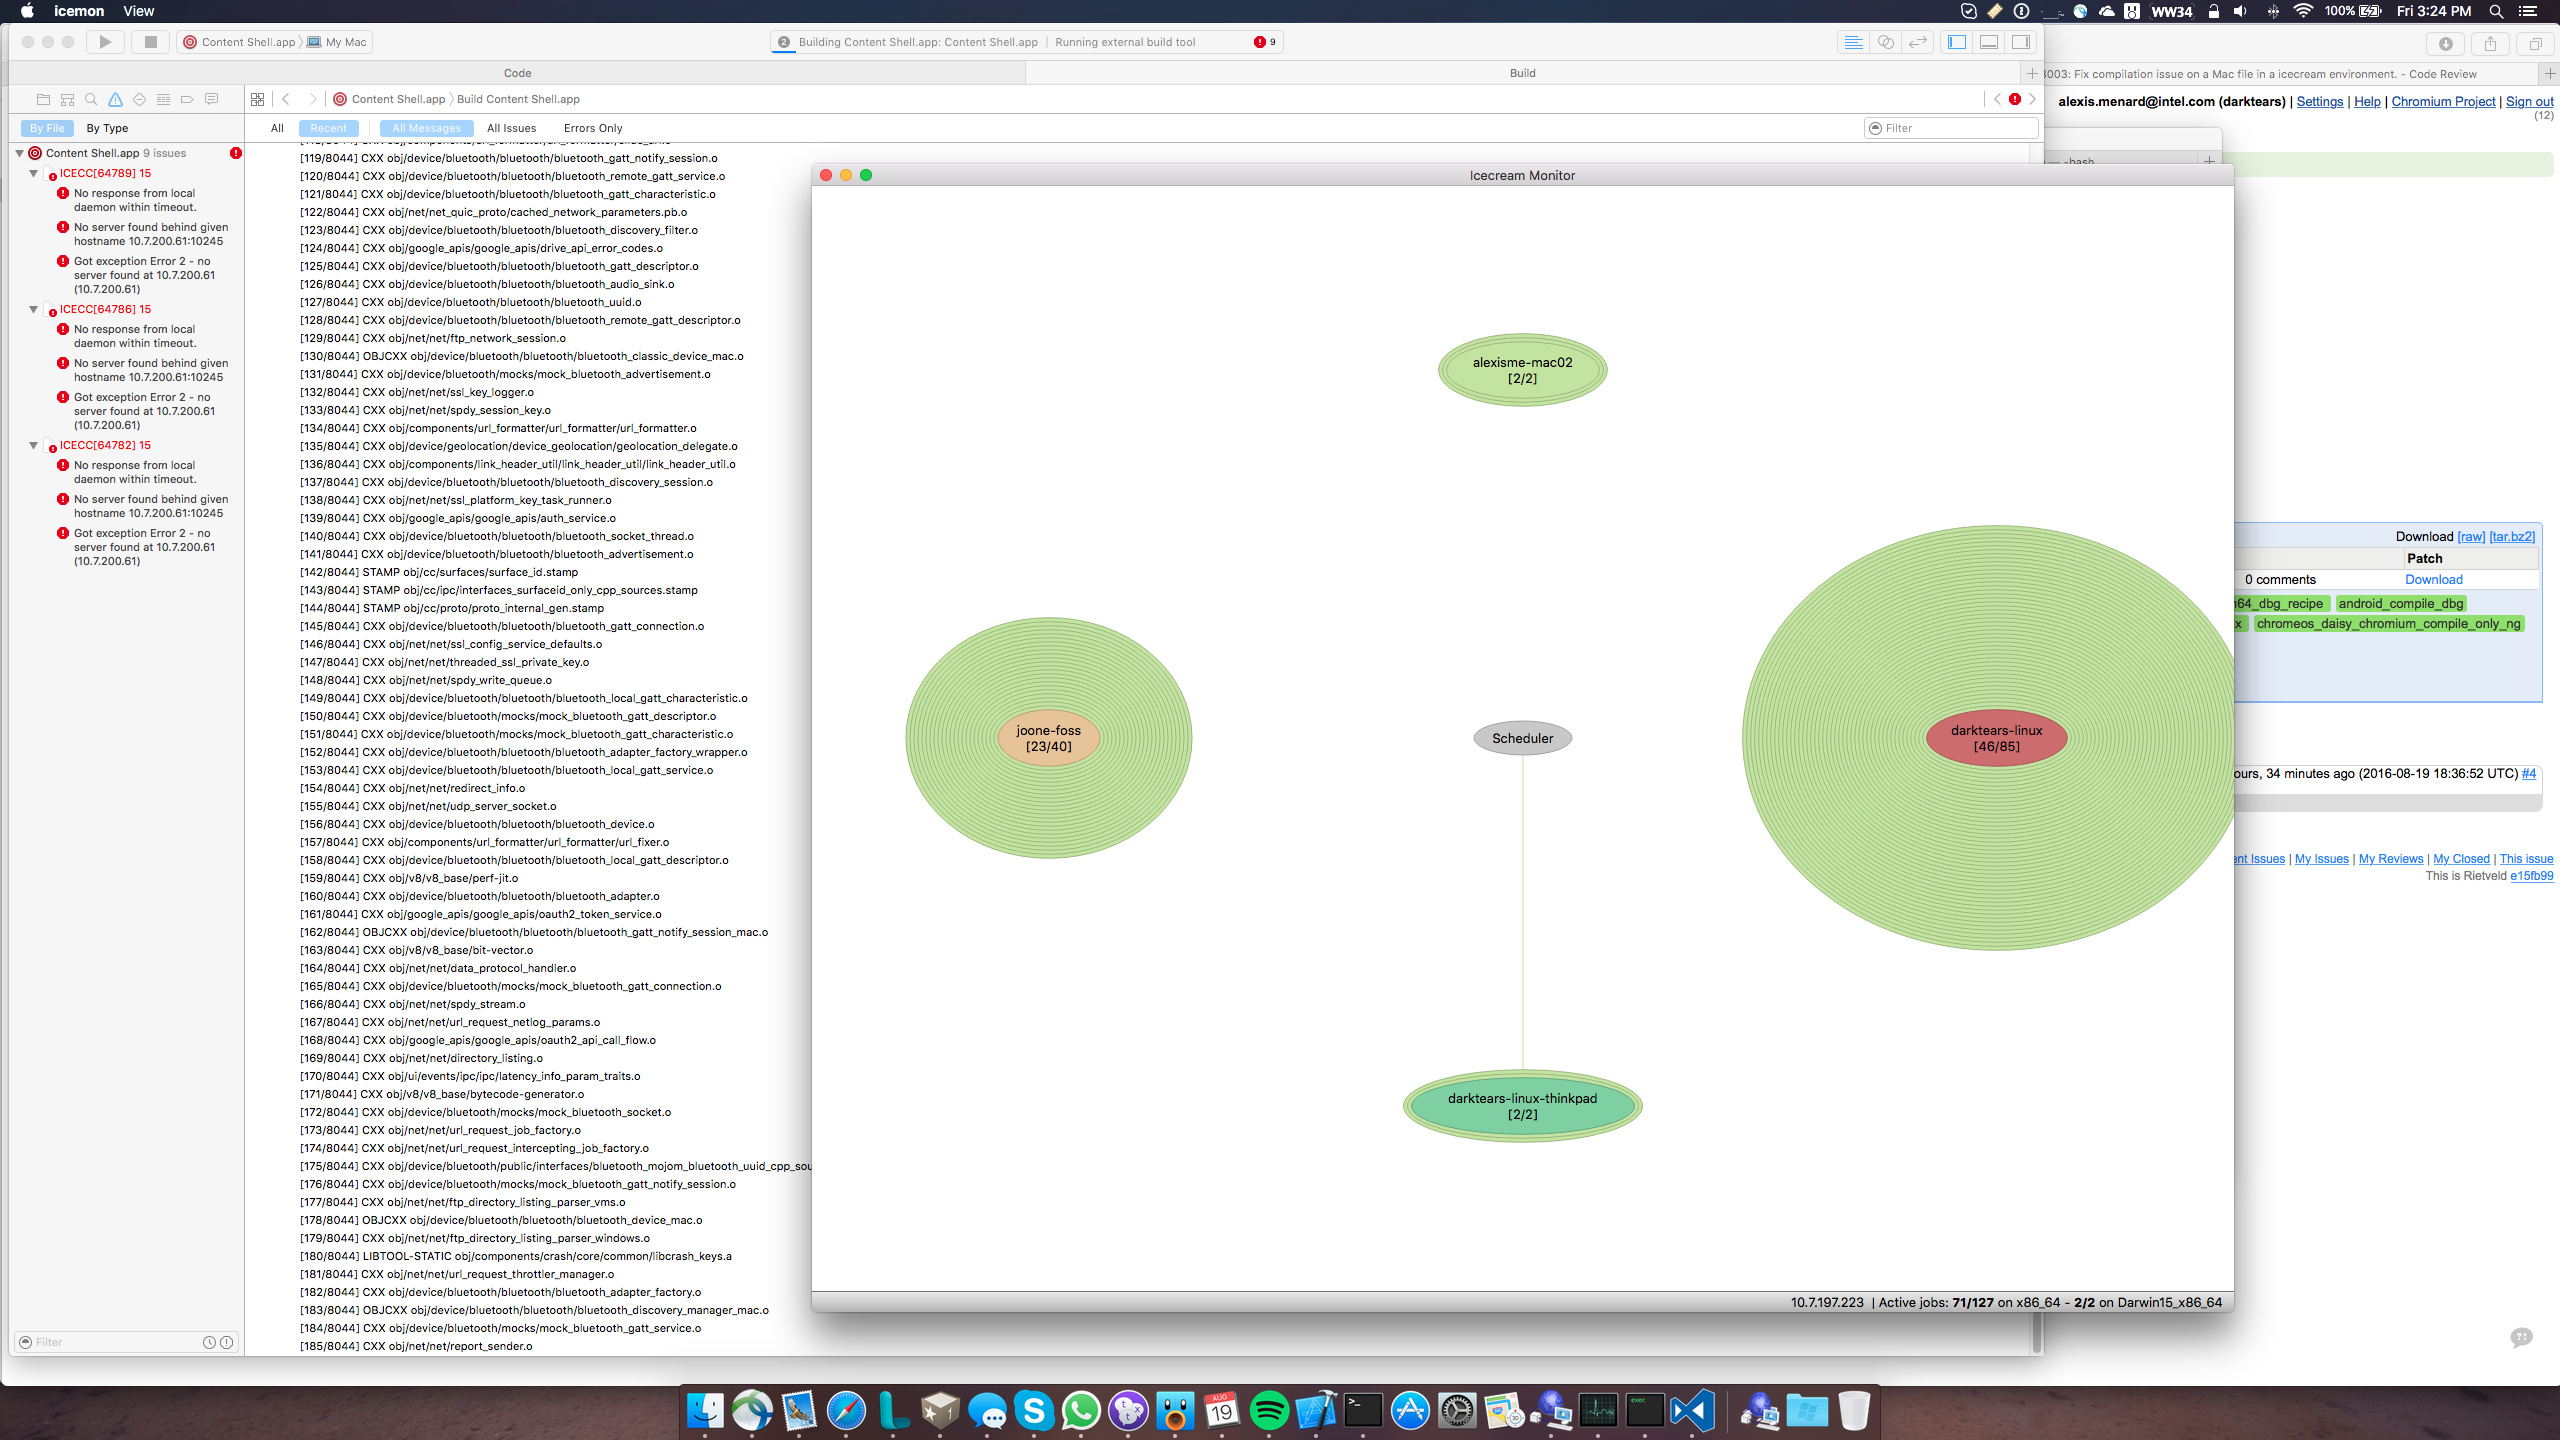Viewport: 2560px width, 1440px height.
Task: Open the View menu in menu bar
Action: pos(138,11)
